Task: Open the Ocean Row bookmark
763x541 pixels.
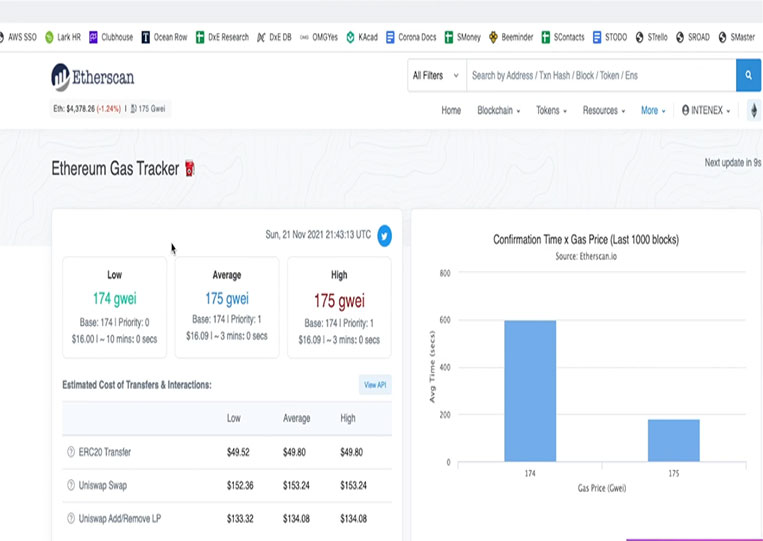Action: [164, 37]
